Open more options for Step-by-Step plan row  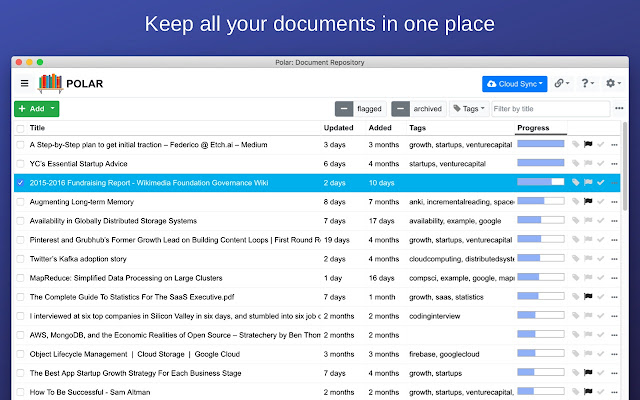(614, 145)
